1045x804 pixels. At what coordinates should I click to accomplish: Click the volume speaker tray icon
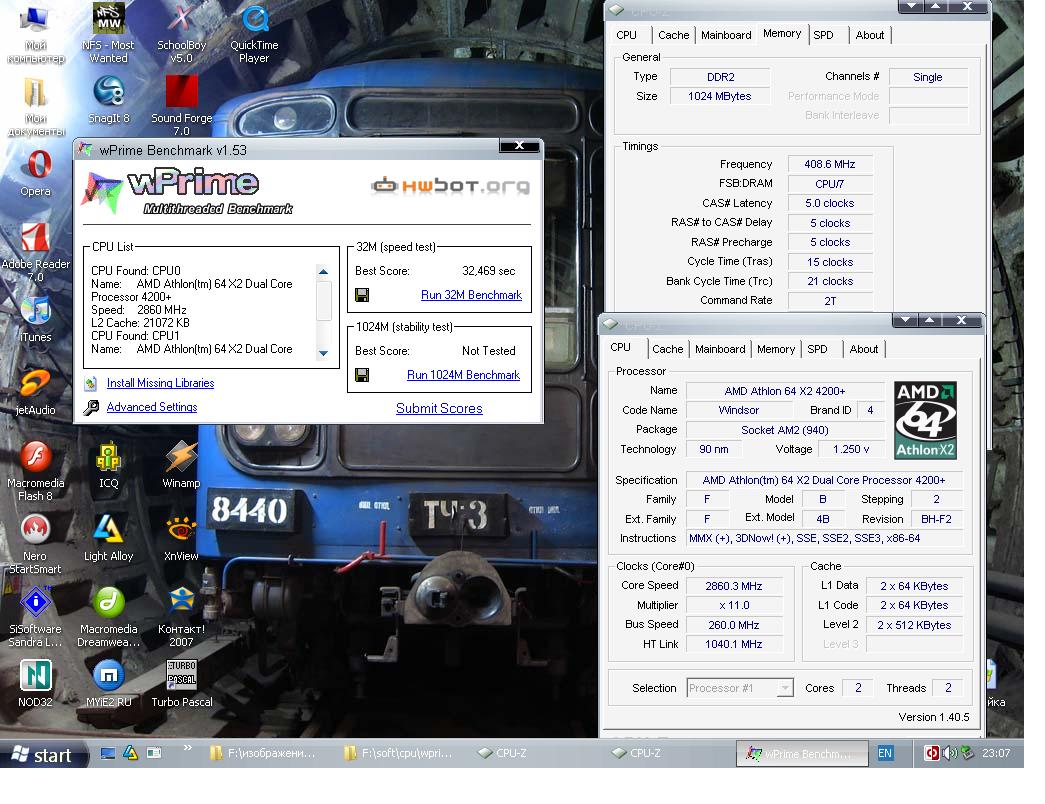(x=950, y=753)
